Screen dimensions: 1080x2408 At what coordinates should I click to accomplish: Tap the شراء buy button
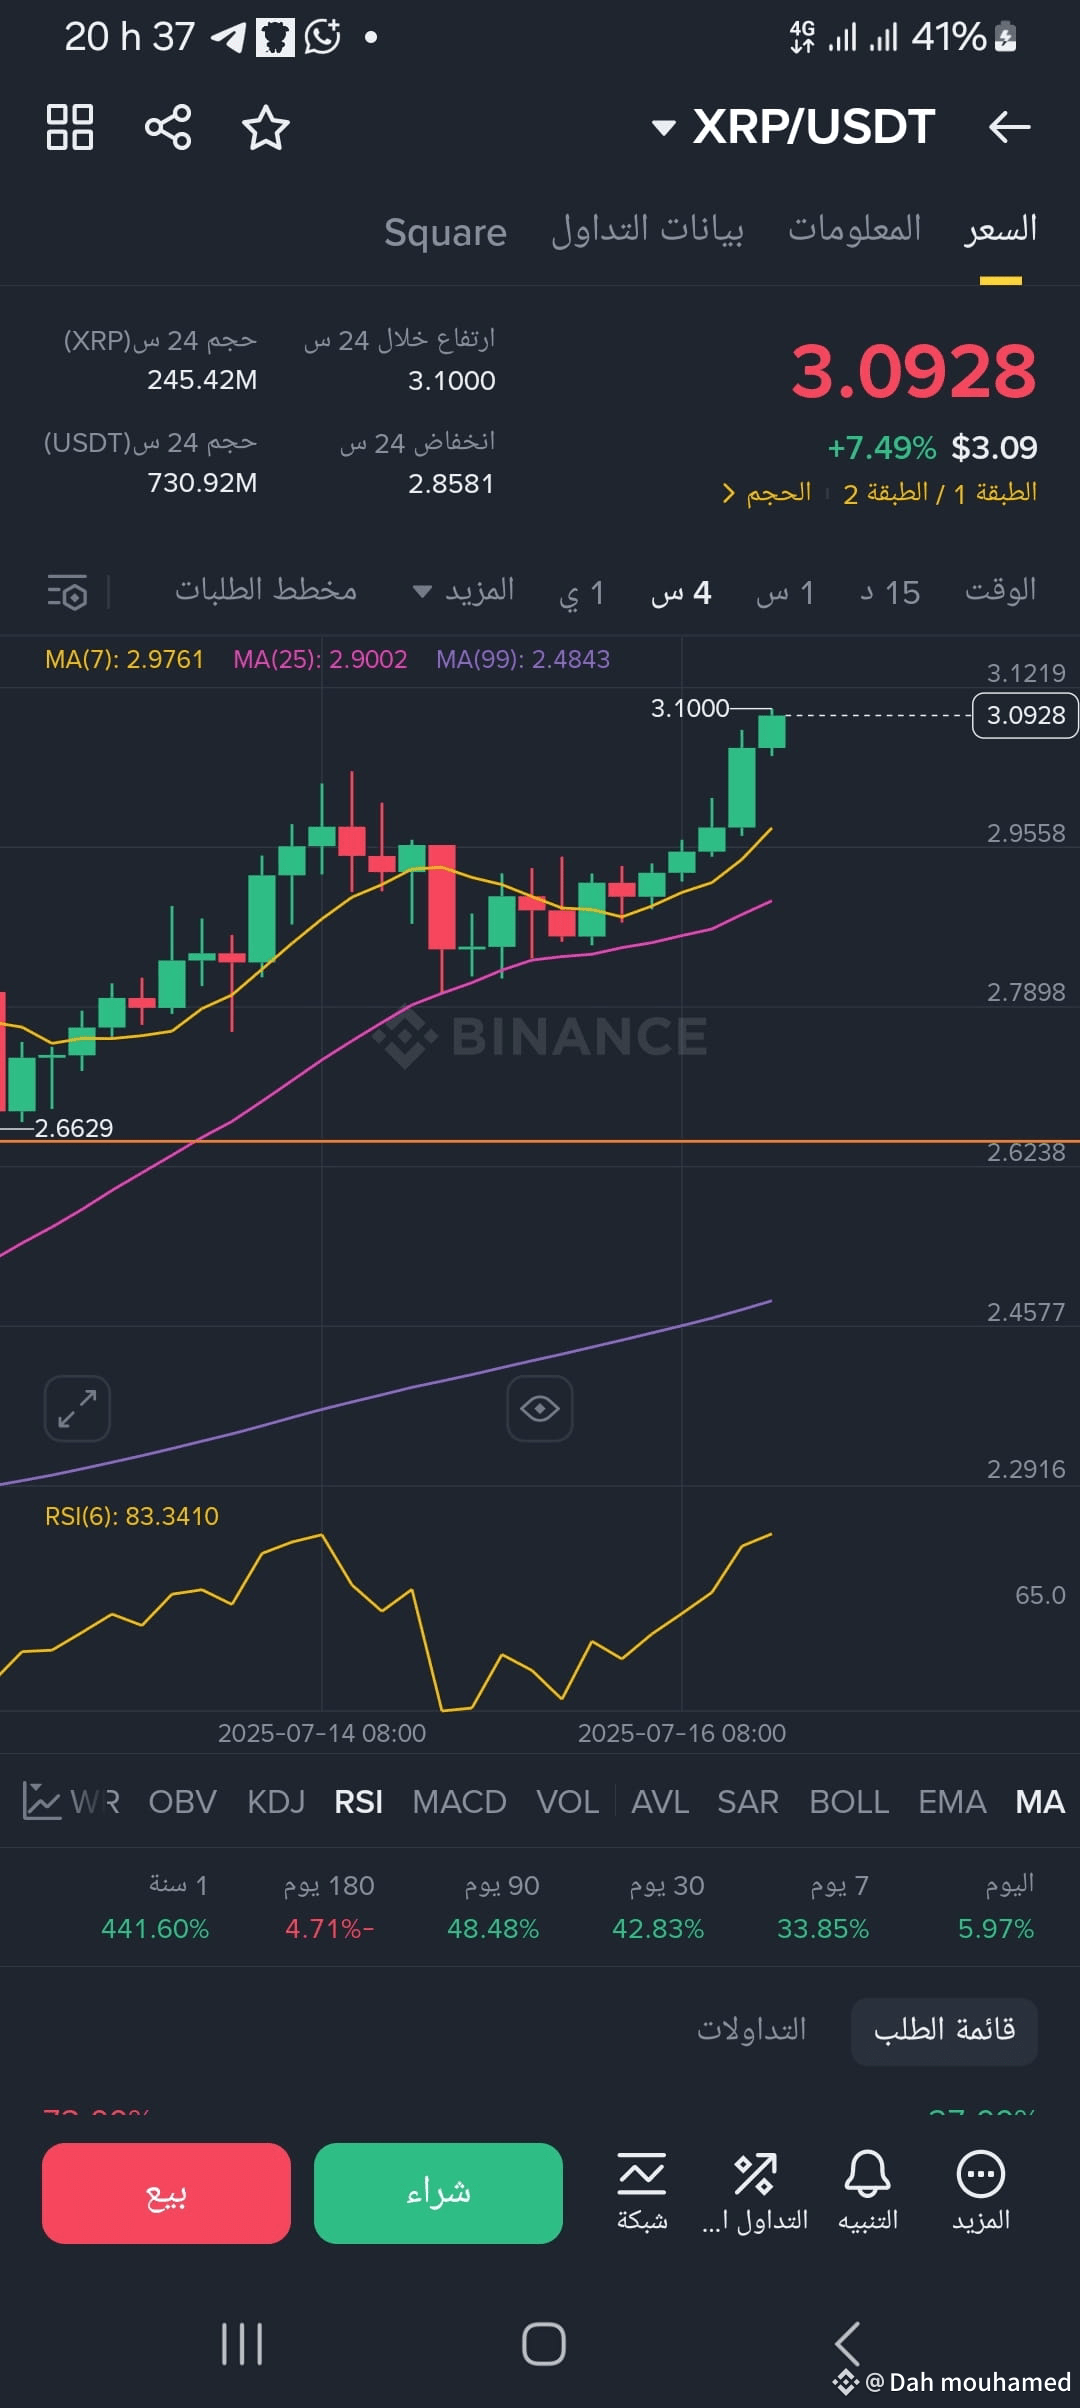(438, 2193)
